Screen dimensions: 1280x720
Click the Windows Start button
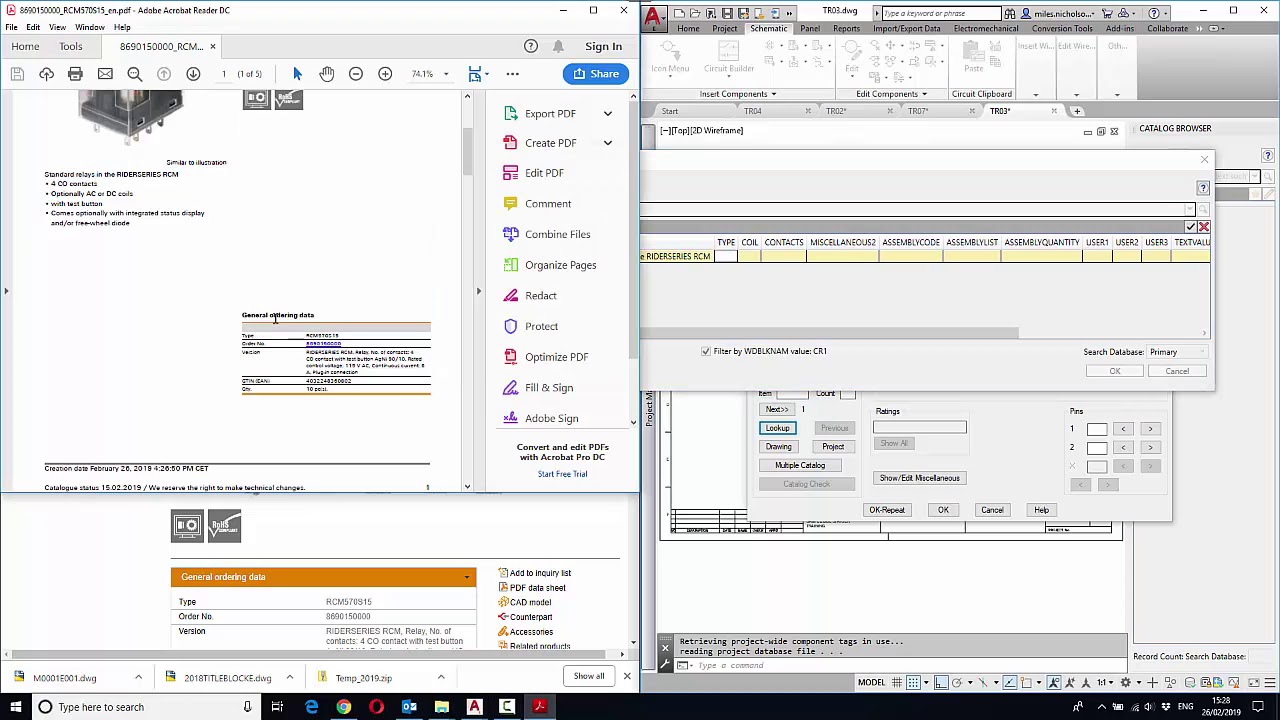pyautogui.click(x=15, y=707)
